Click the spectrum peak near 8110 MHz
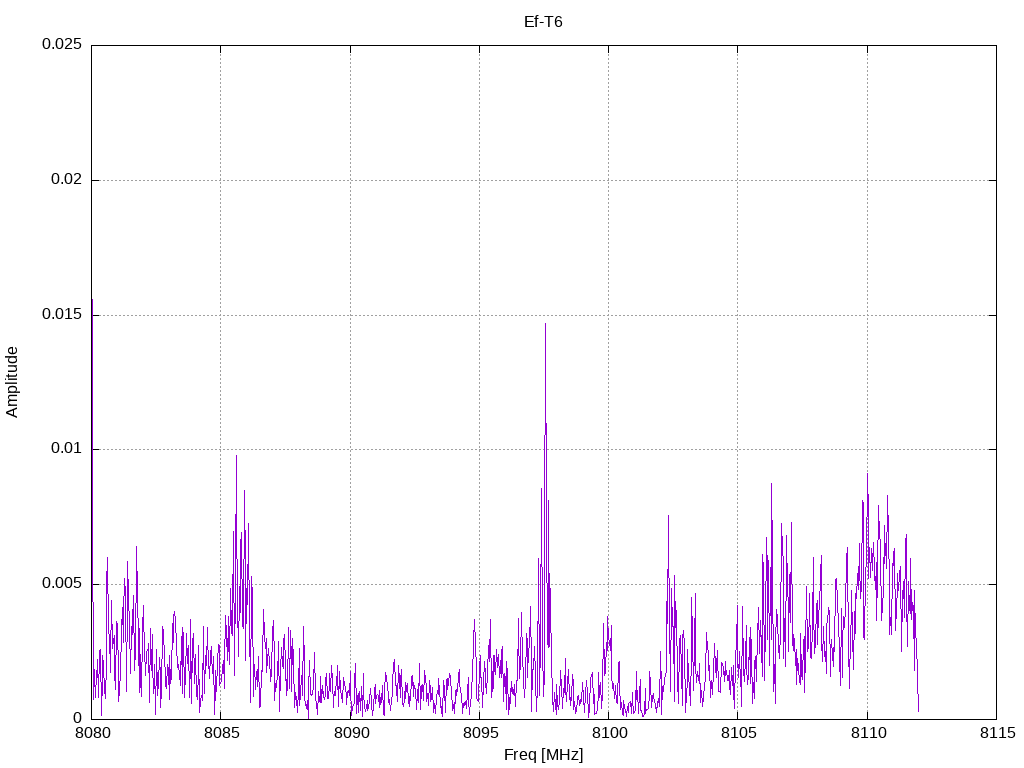 coord(867,474)
